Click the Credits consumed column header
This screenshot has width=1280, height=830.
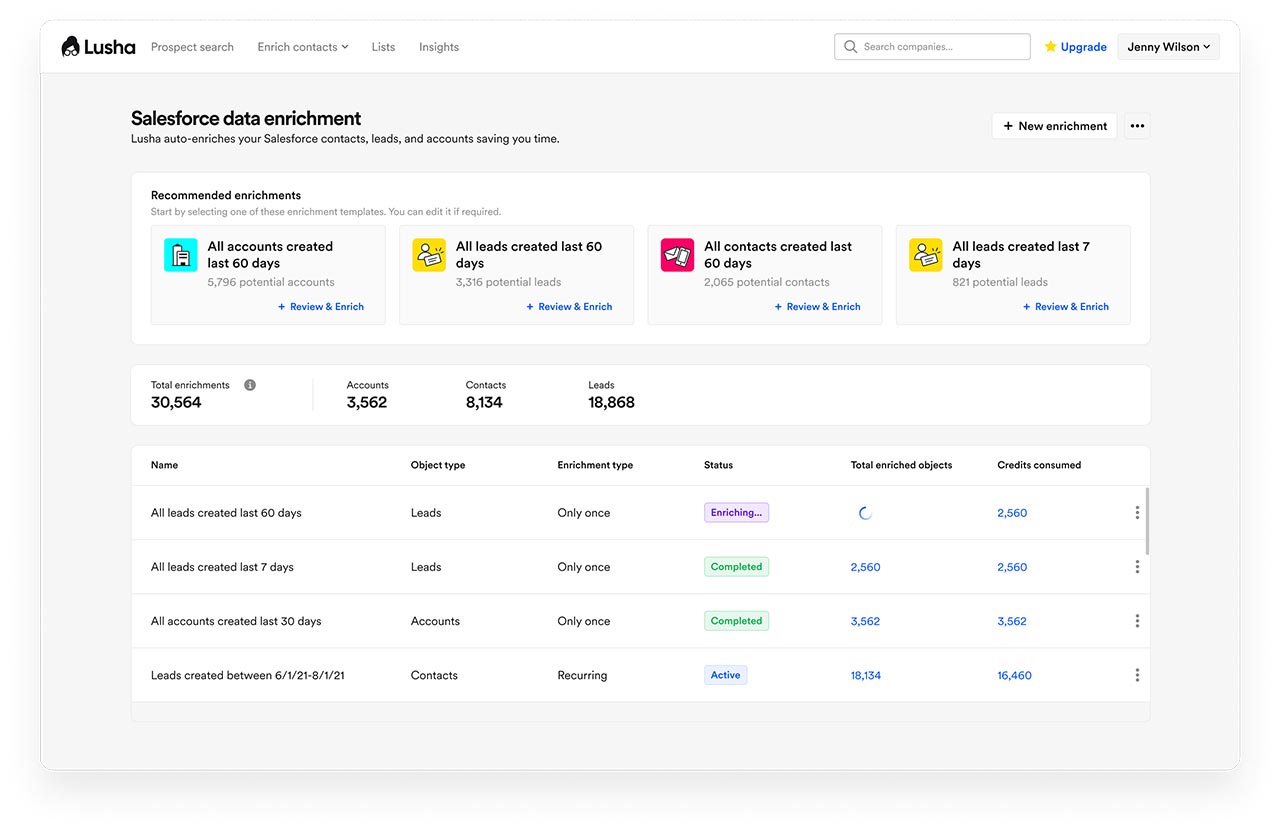1039,465
